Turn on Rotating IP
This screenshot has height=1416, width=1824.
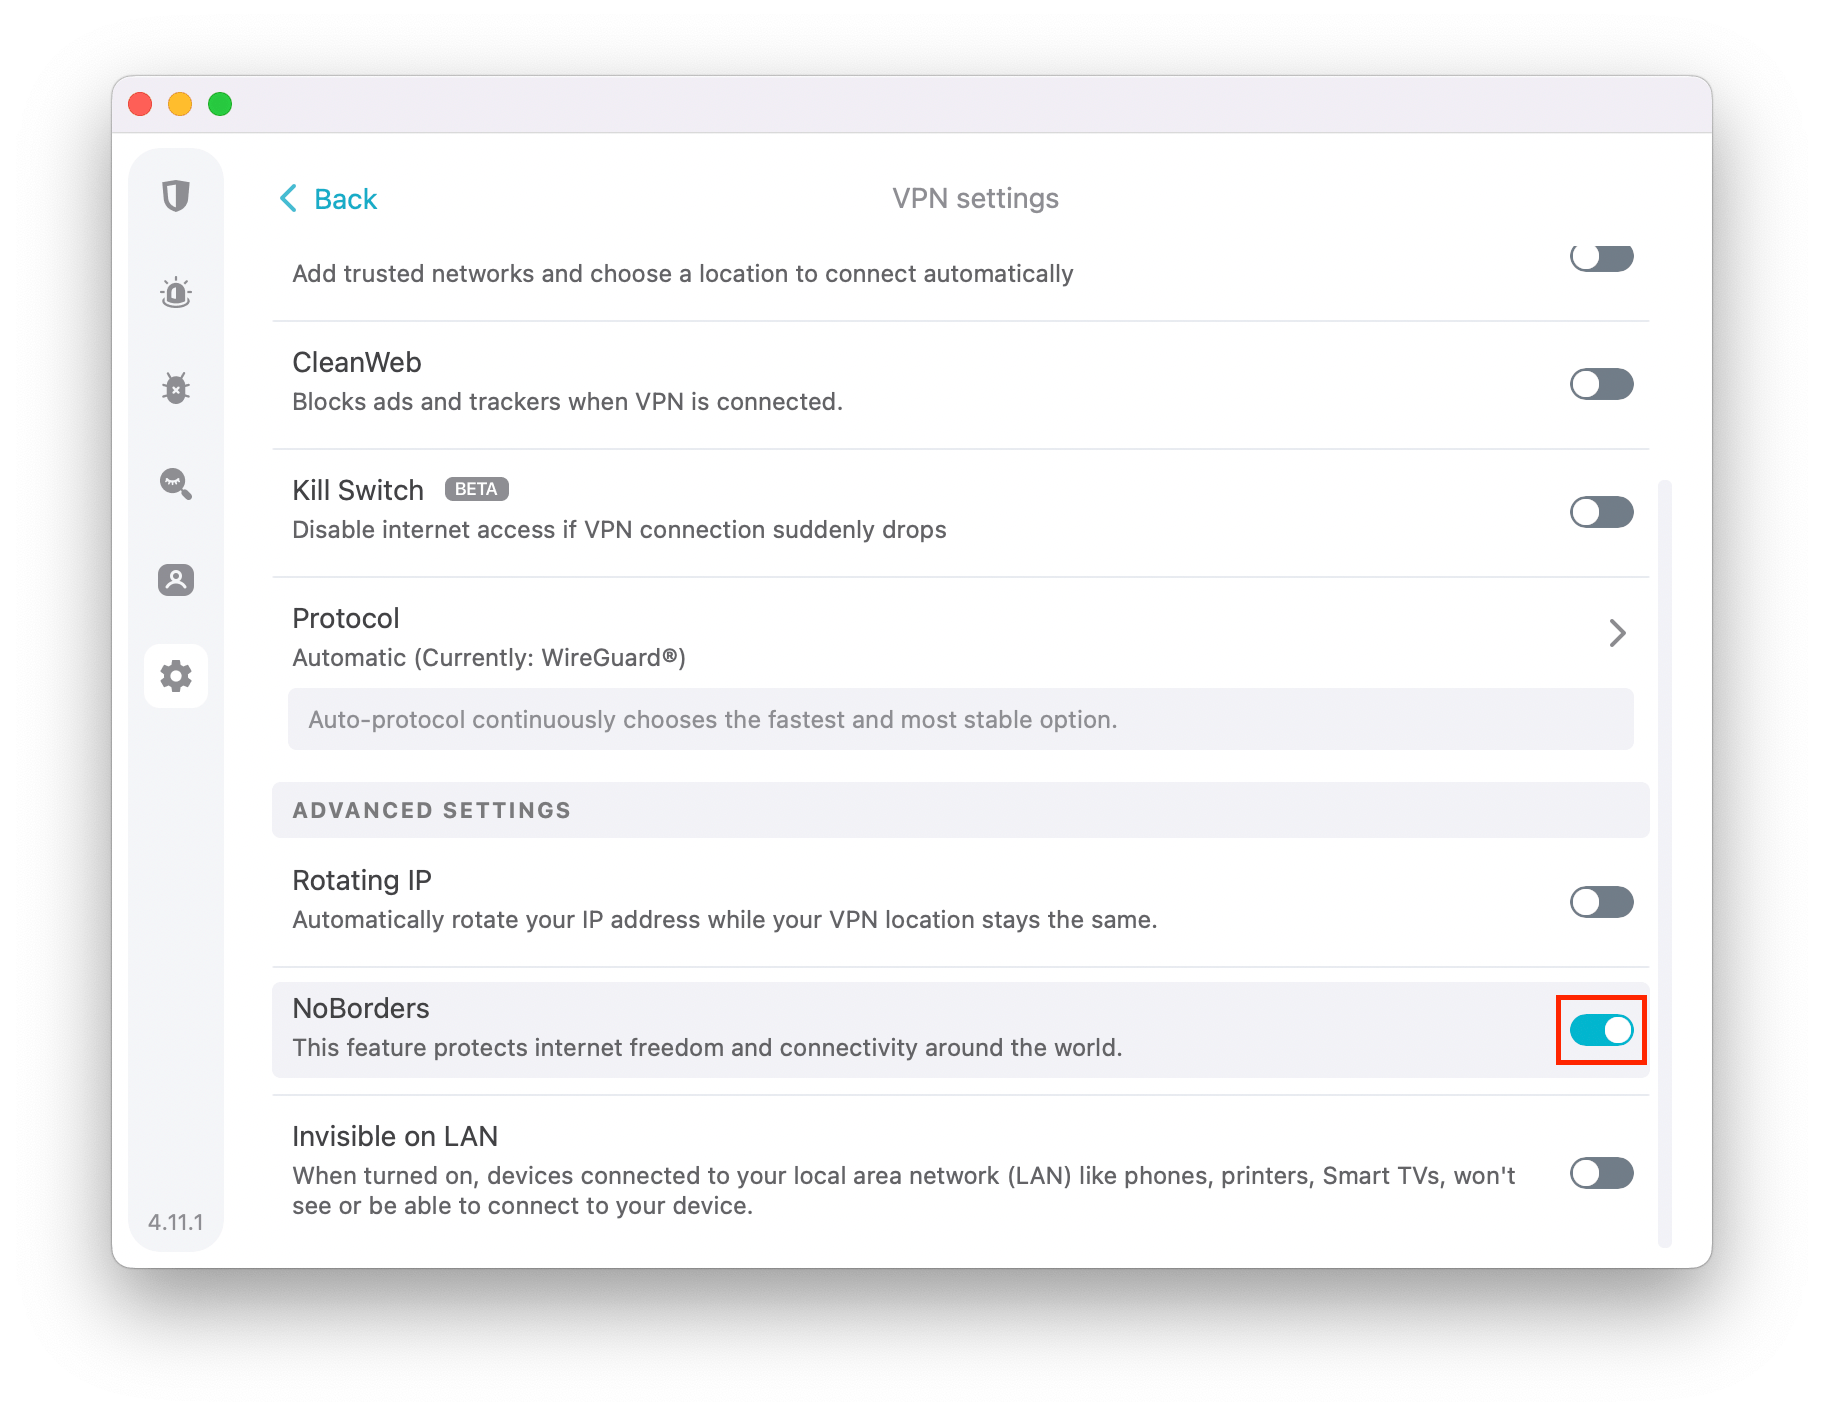(x=1600, y=902)
